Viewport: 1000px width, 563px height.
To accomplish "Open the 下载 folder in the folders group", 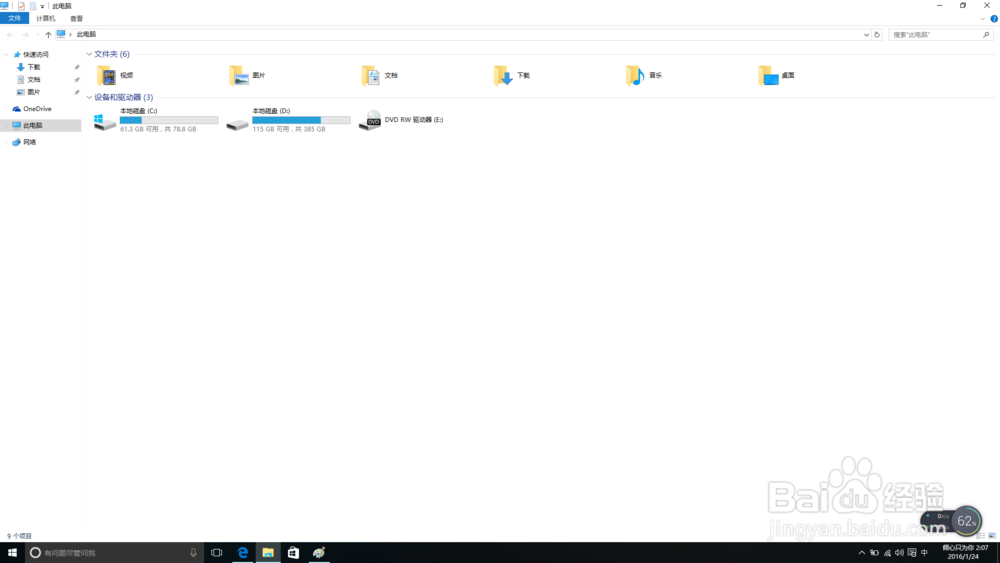I will [x=512, y=75].
